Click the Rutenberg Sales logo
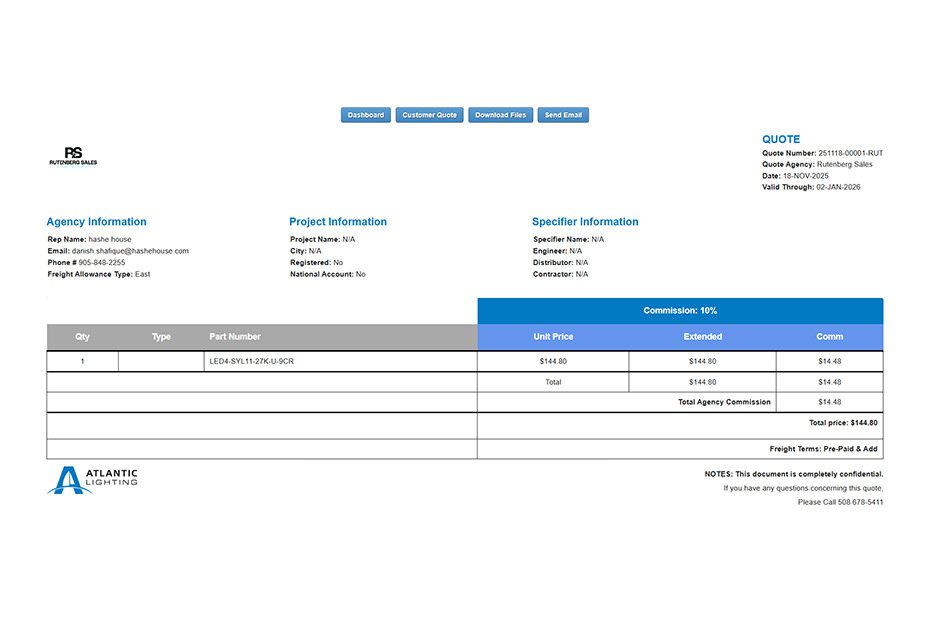 73,156
